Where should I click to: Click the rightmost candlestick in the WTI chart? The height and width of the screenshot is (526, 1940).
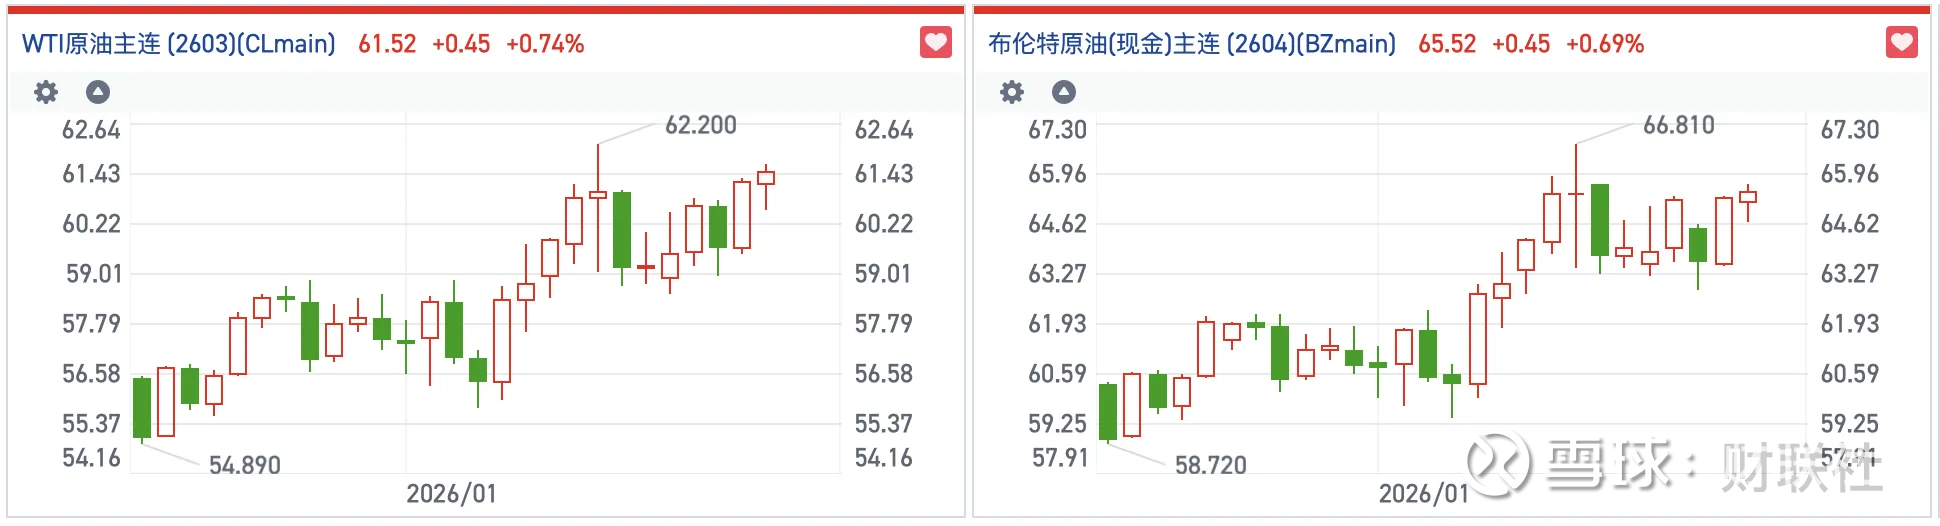[766, 179]
